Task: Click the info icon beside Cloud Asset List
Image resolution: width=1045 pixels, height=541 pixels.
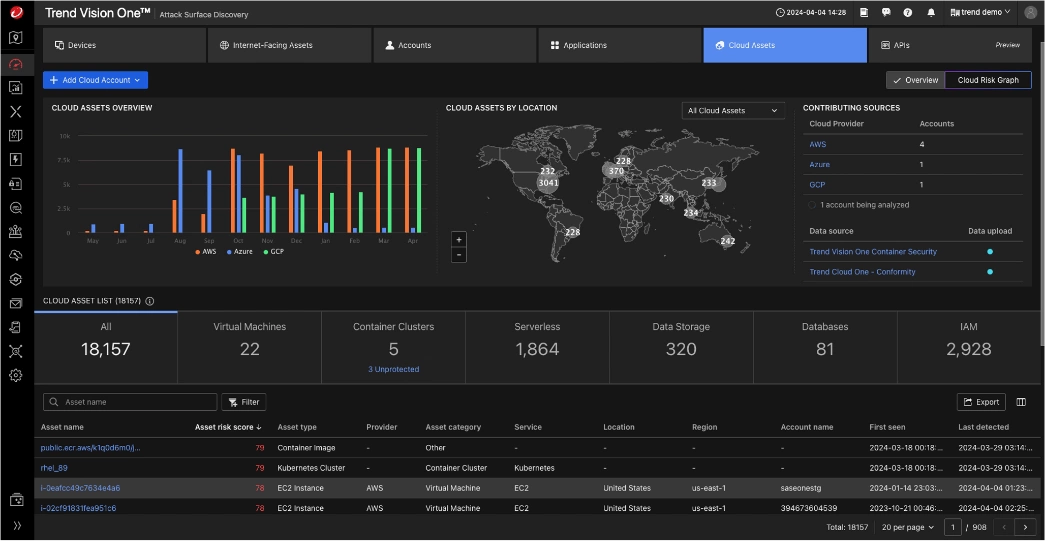Action: coord(150,301)
